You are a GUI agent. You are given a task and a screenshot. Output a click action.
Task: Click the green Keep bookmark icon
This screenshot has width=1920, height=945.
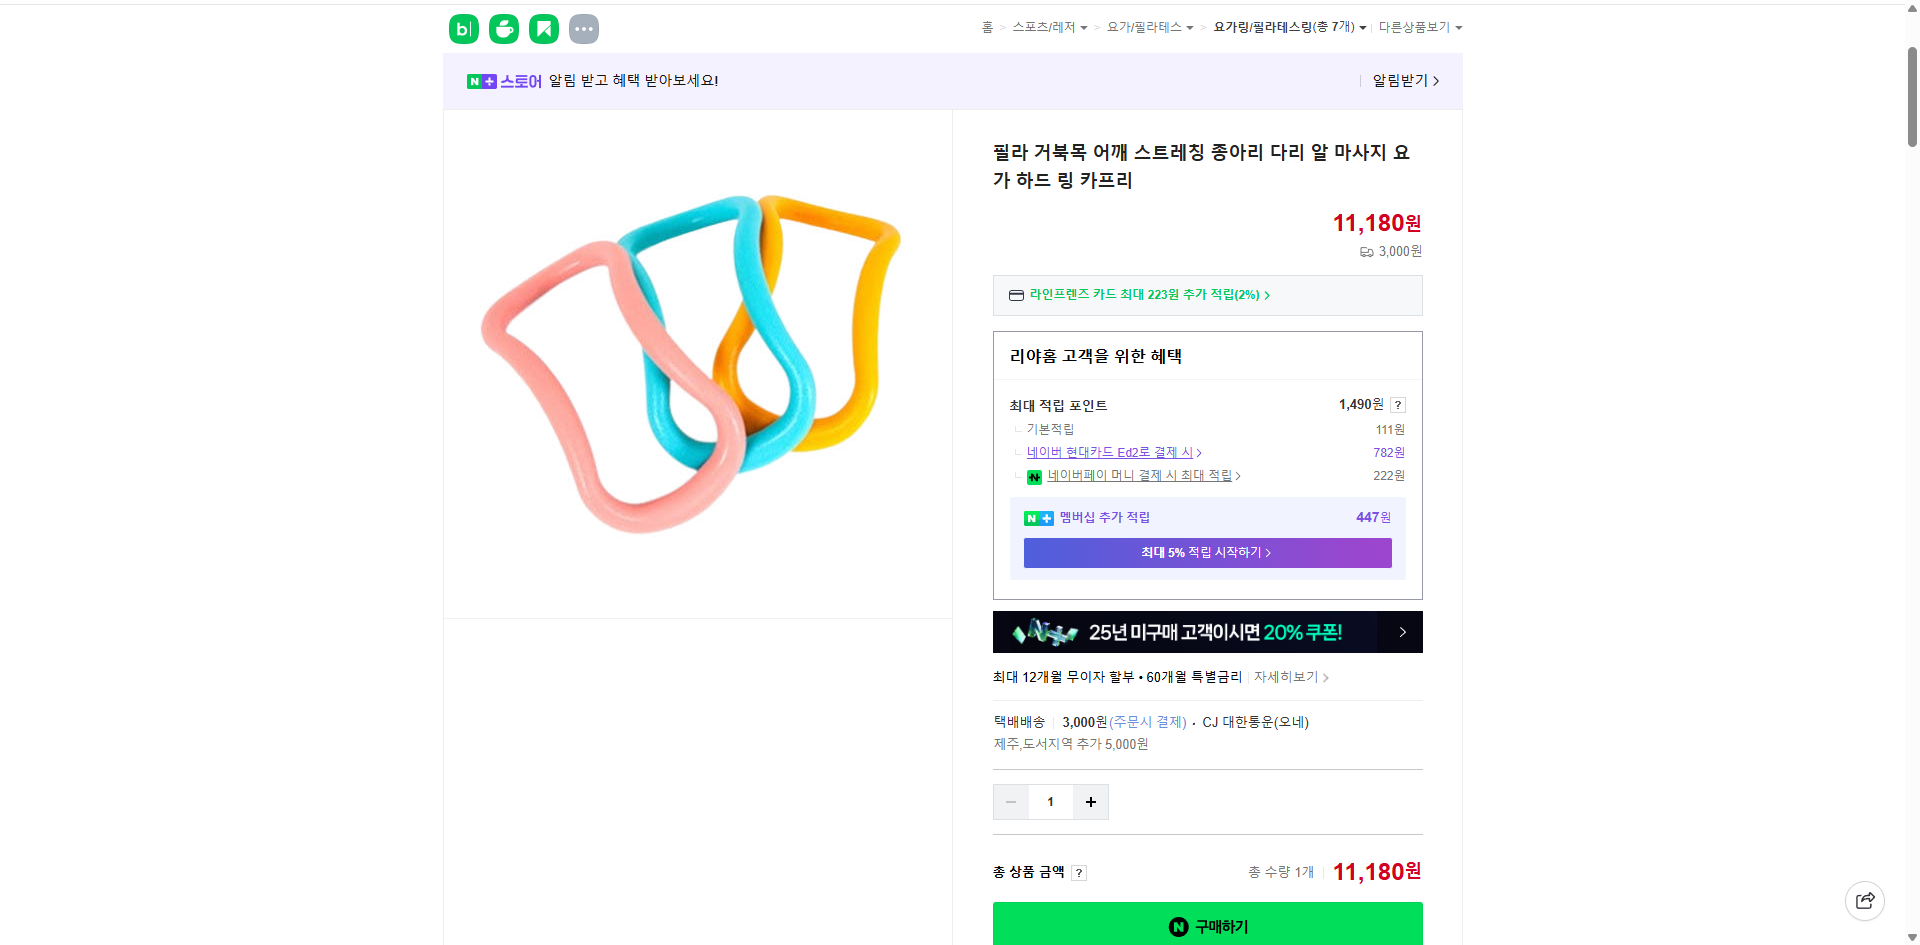click(543, 29)
